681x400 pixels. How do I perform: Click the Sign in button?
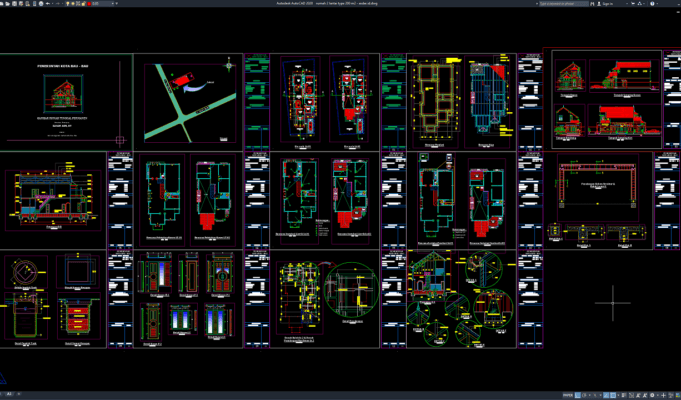tap(607, 4)
